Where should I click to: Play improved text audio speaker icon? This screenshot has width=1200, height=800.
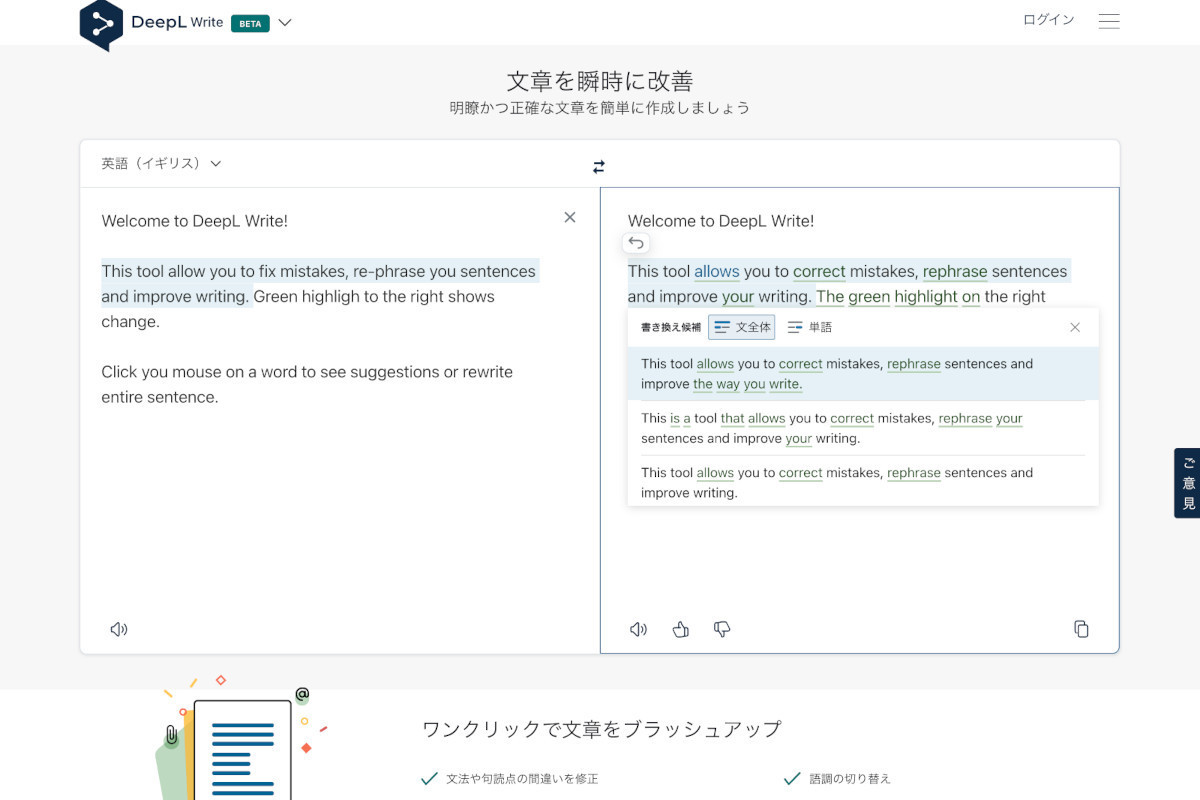click(638, 629)
